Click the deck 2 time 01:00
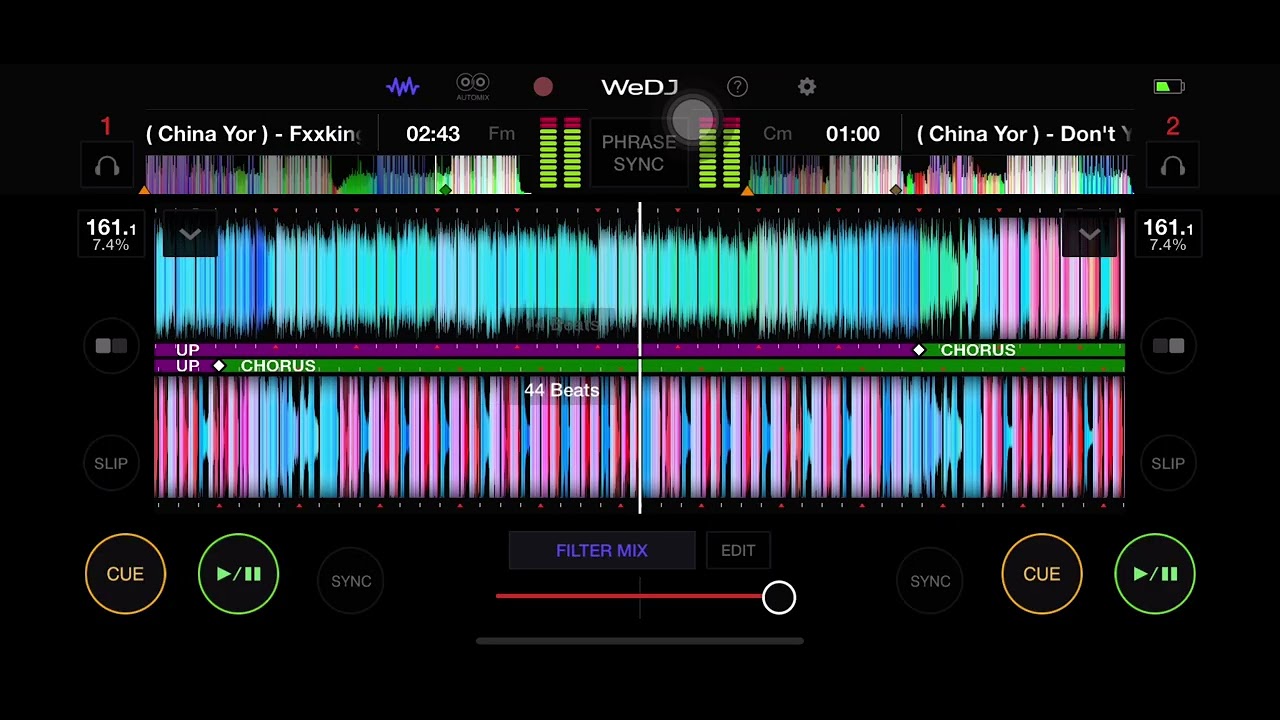This screenshot has width=1280, height=720. click(853, 134)
